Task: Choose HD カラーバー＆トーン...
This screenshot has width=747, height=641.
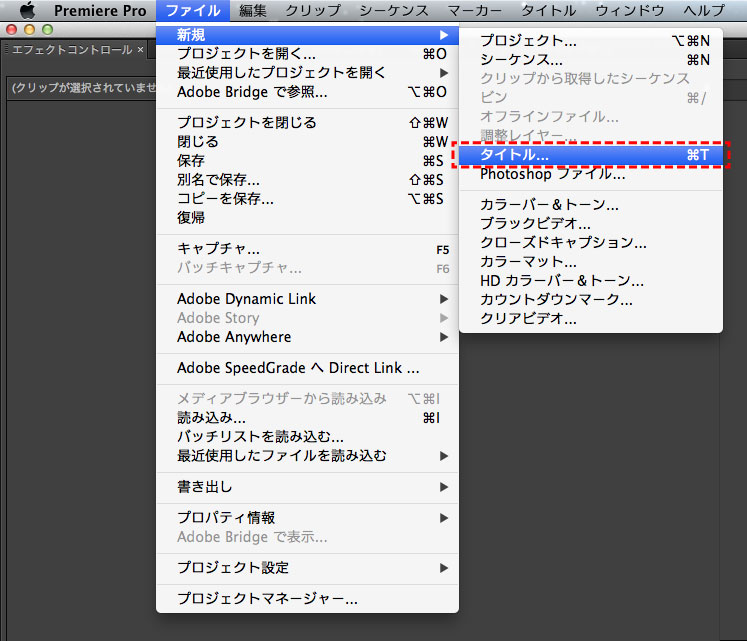Action: pyautogui.click(x=591, y=281)
